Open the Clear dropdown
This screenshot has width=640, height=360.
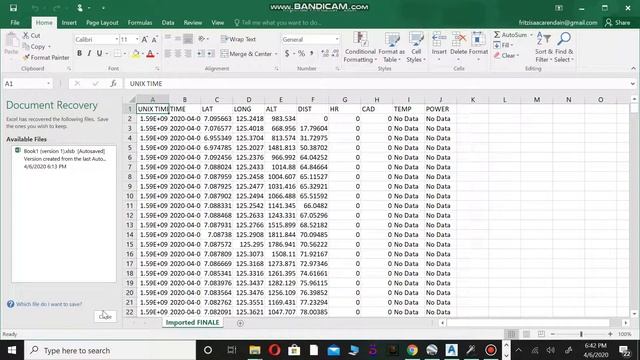[506, 56]
